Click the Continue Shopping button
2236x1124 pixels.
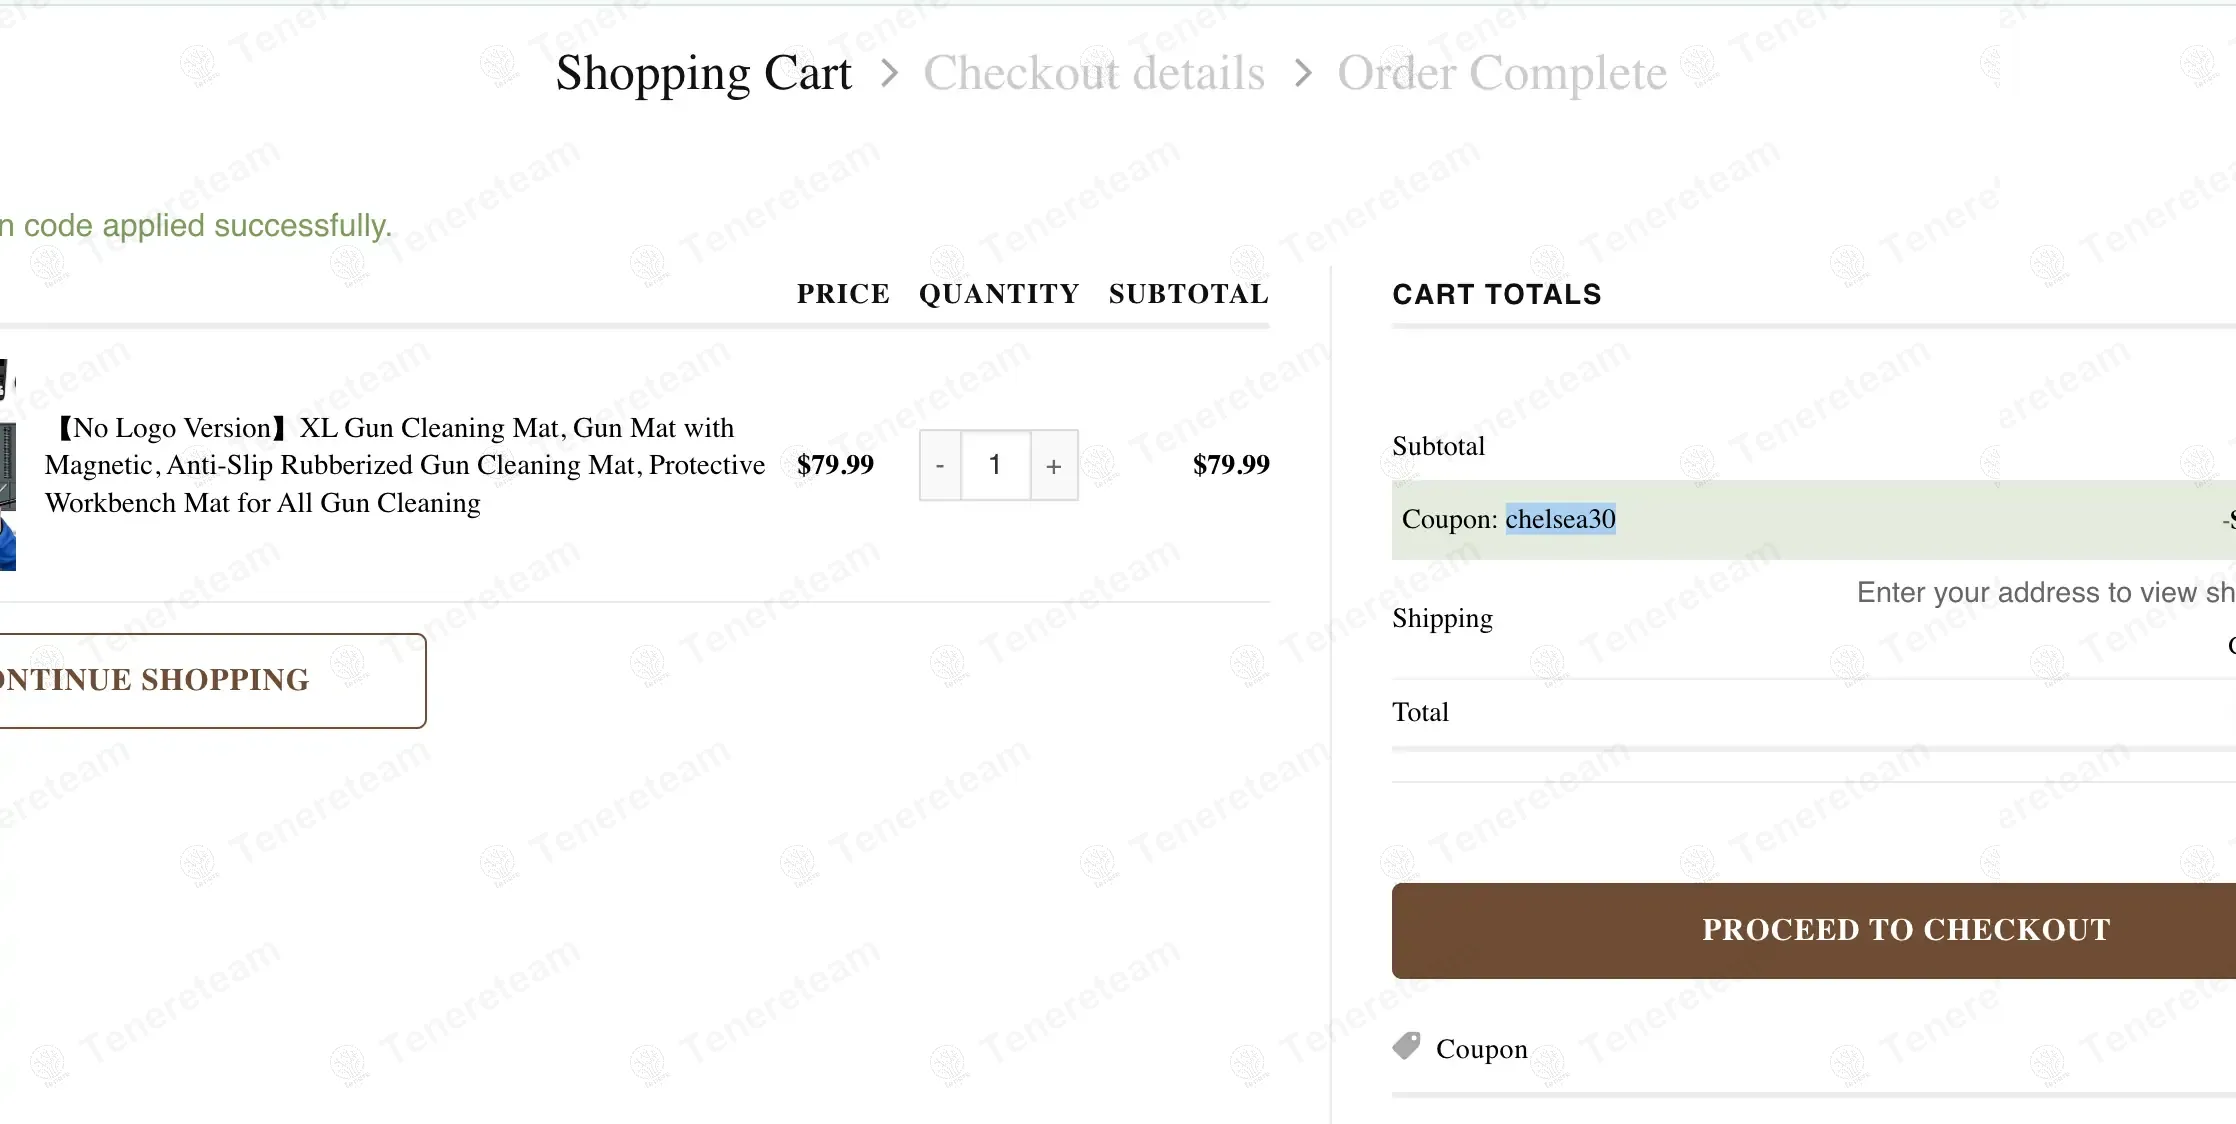pos(213,680)
